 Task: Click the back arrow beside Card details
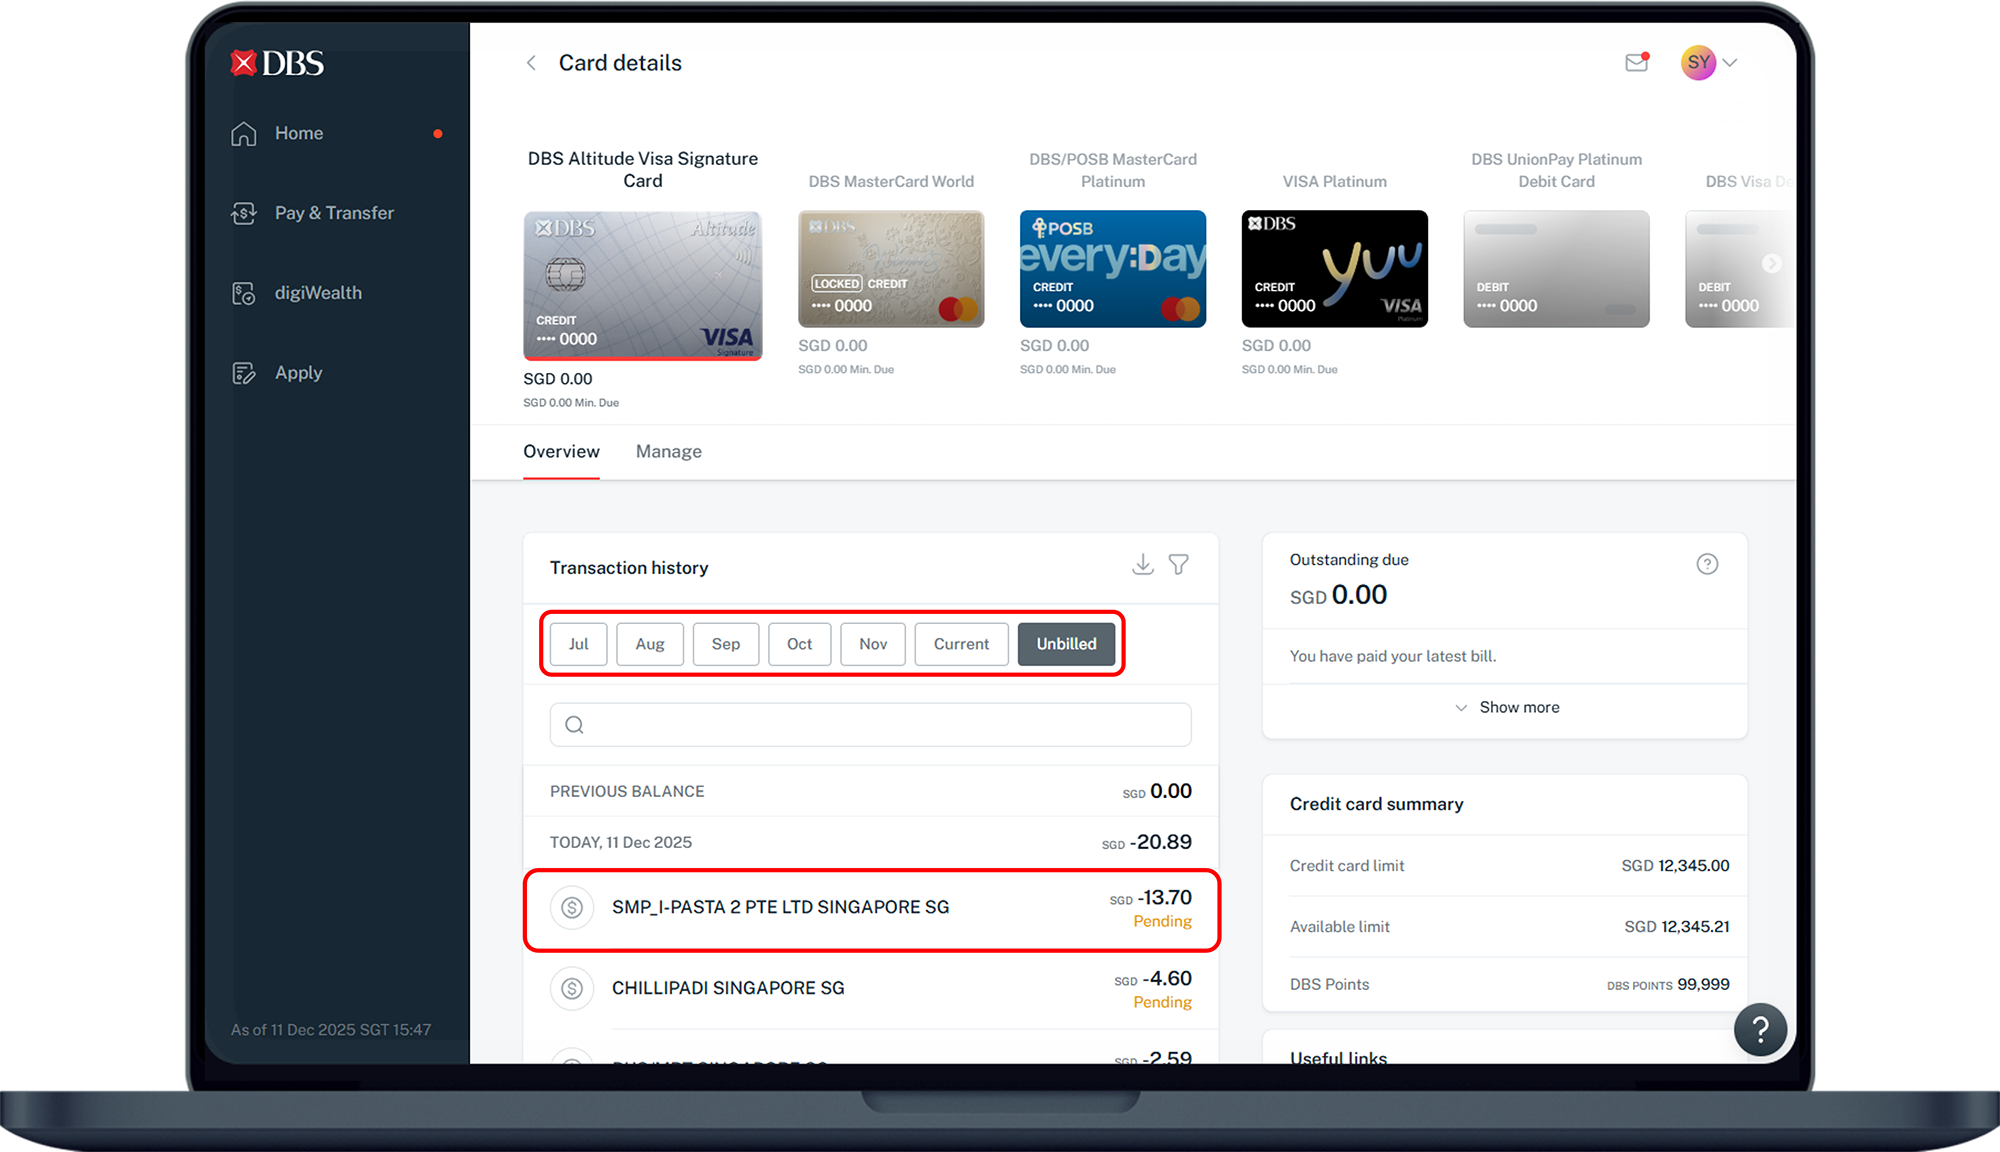pyautogui.click(x=531, y=62)
